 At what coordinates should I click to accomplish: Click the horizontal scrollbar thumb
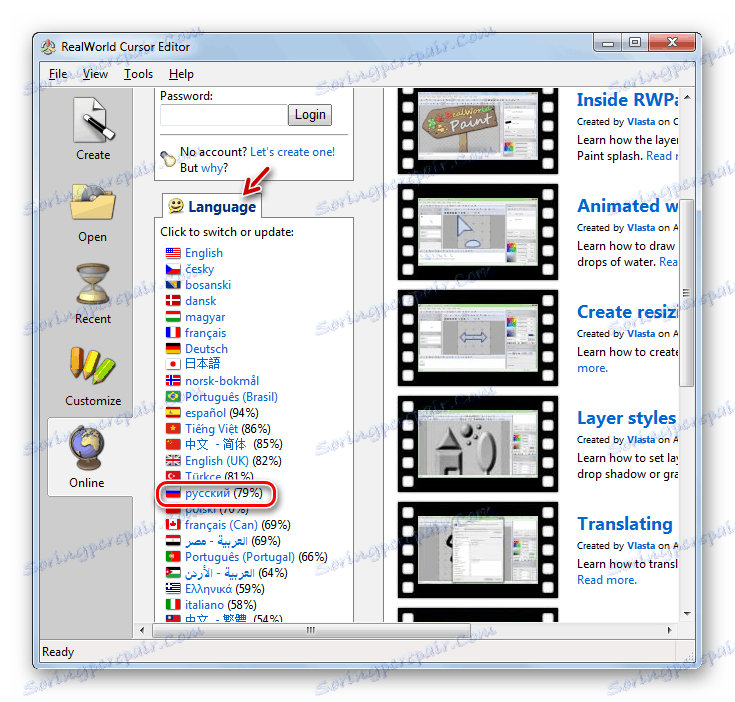(311, 630)
